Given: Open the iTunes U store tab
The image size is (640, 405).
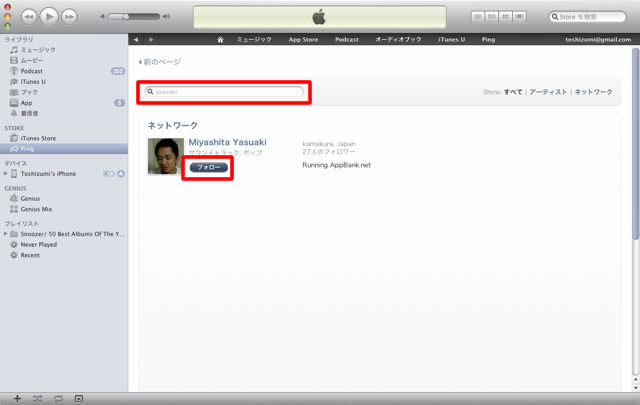Looking at the screenshot, I should click(451, 40).
